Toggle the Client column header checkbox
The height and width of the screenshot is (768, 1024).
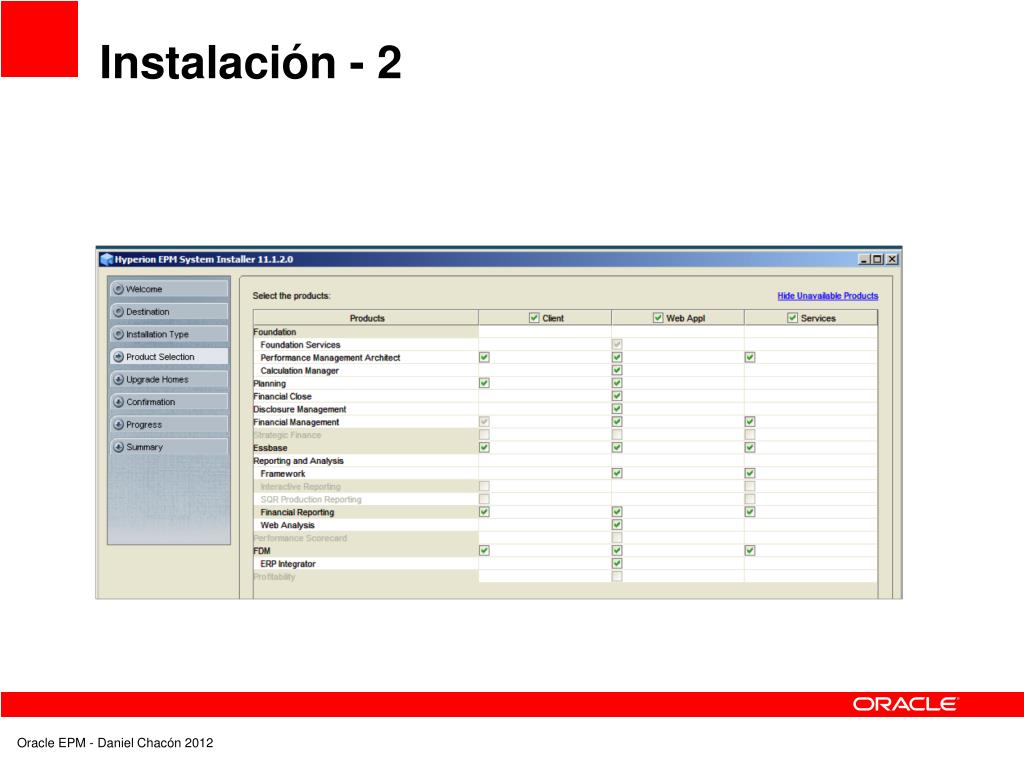tap(534, 318)
